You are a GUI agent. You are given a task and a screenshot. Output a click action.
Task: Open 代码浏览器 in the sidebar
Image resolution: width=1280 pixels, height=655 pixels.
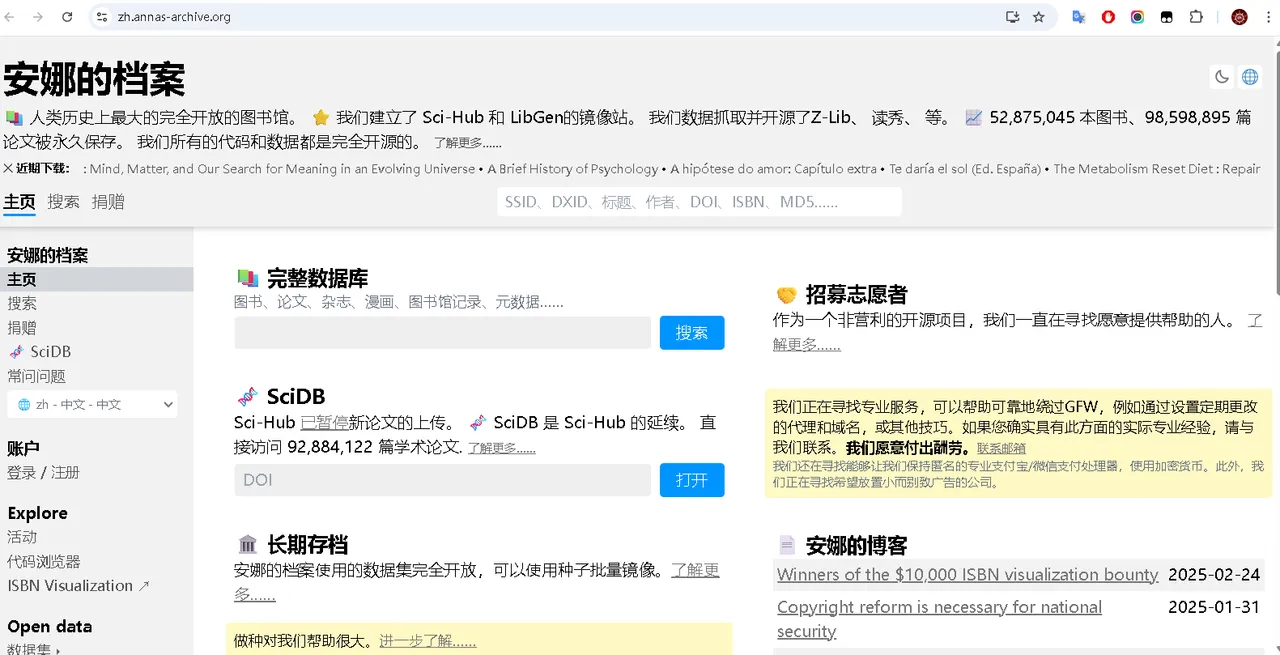(44, 562)
